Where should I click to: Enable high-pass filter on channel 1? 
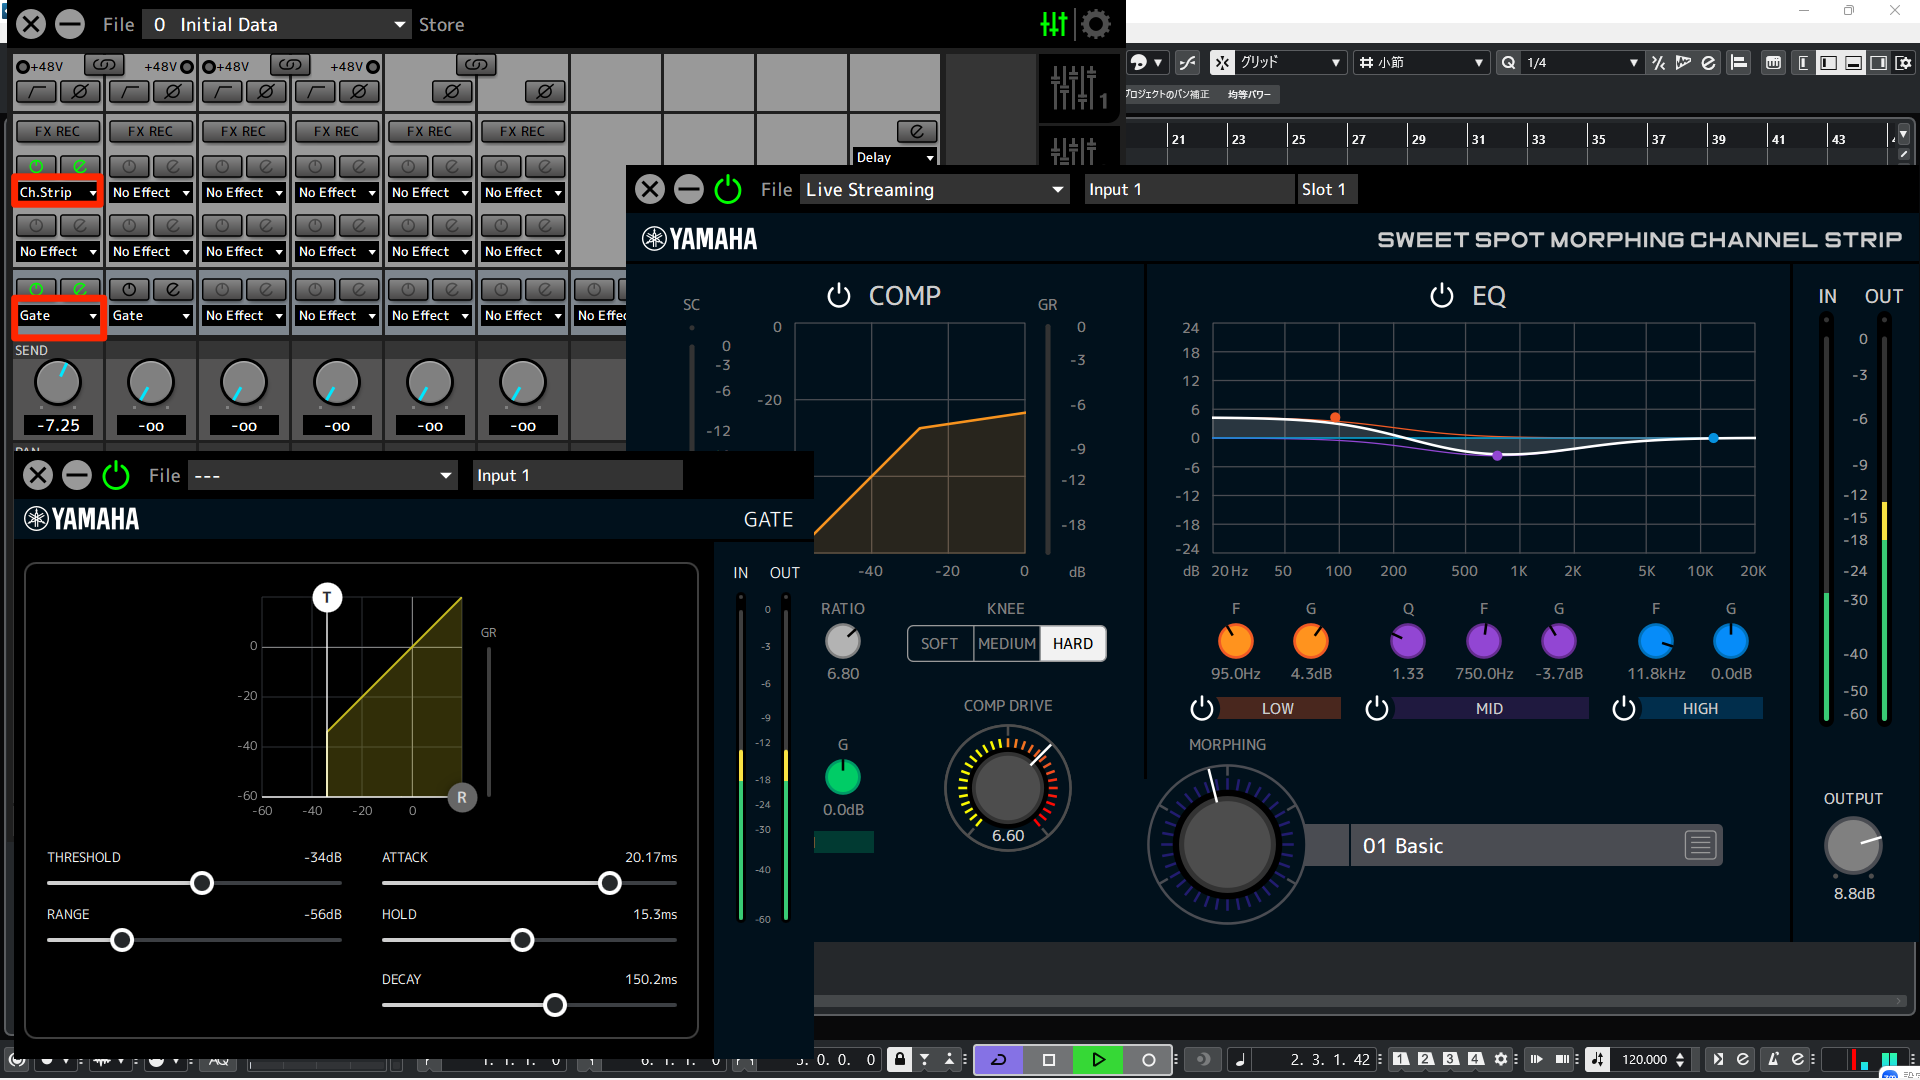tap(35, 92)
